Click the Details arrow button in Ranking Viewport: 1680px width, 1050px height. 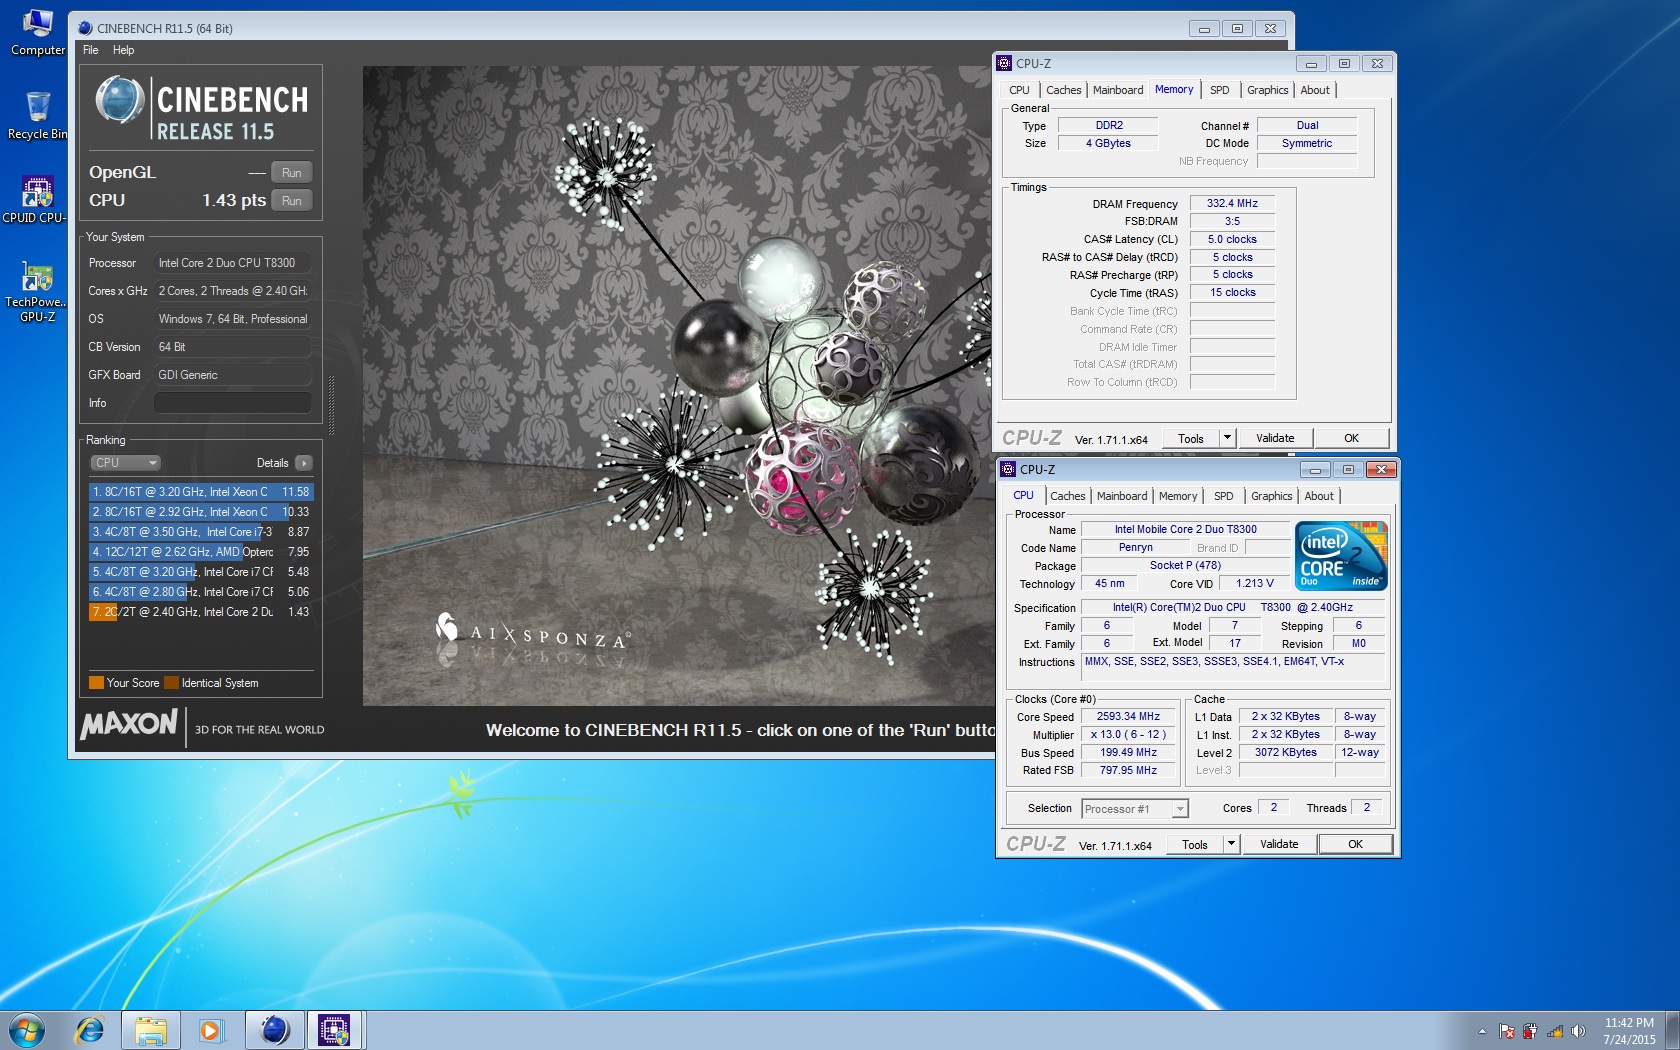coord(304,463)
